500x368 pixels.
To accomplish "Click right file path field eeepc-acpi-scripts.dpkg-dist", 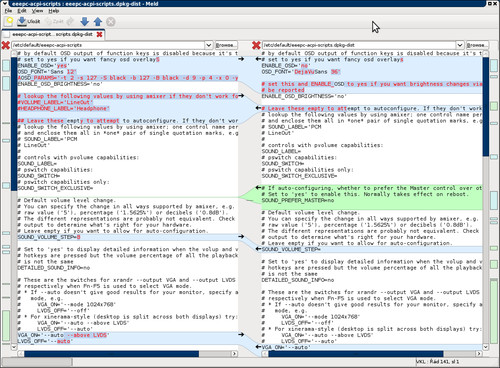I will [359, 45].
